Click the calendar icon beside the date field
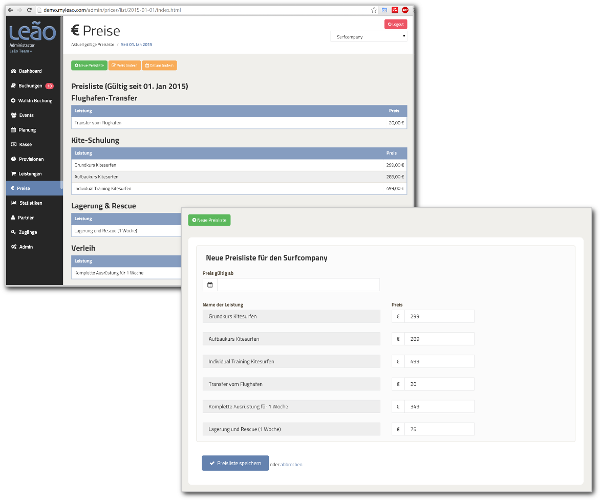 click(x=210, y=285)
